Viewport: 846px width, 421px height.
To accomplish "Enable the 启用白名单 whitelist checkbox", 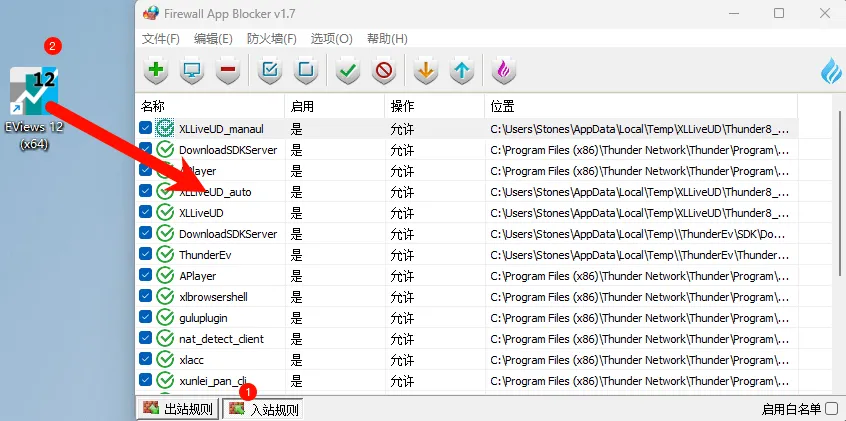I will 831,409.
